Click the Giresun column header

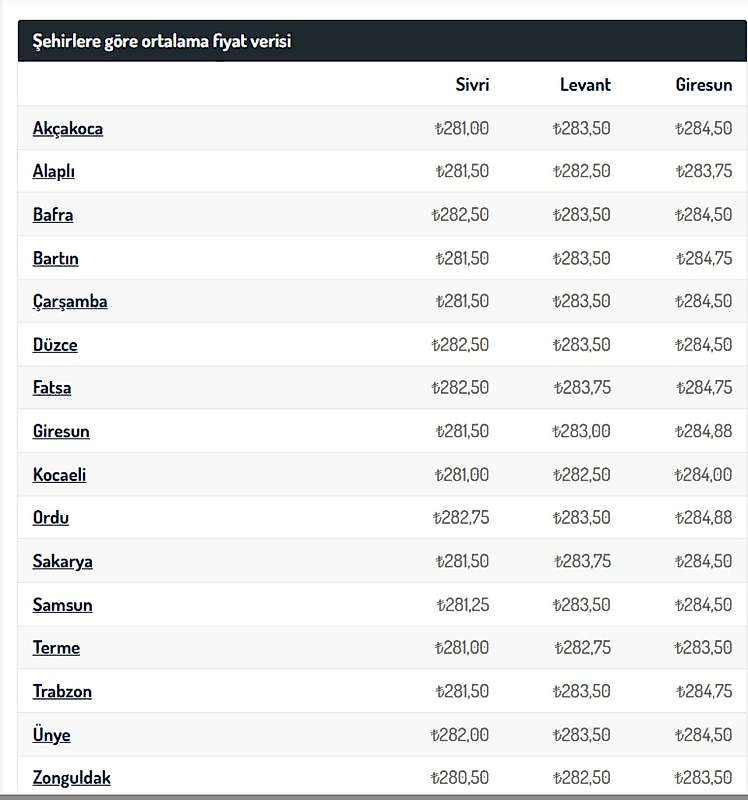click(704, 85)
